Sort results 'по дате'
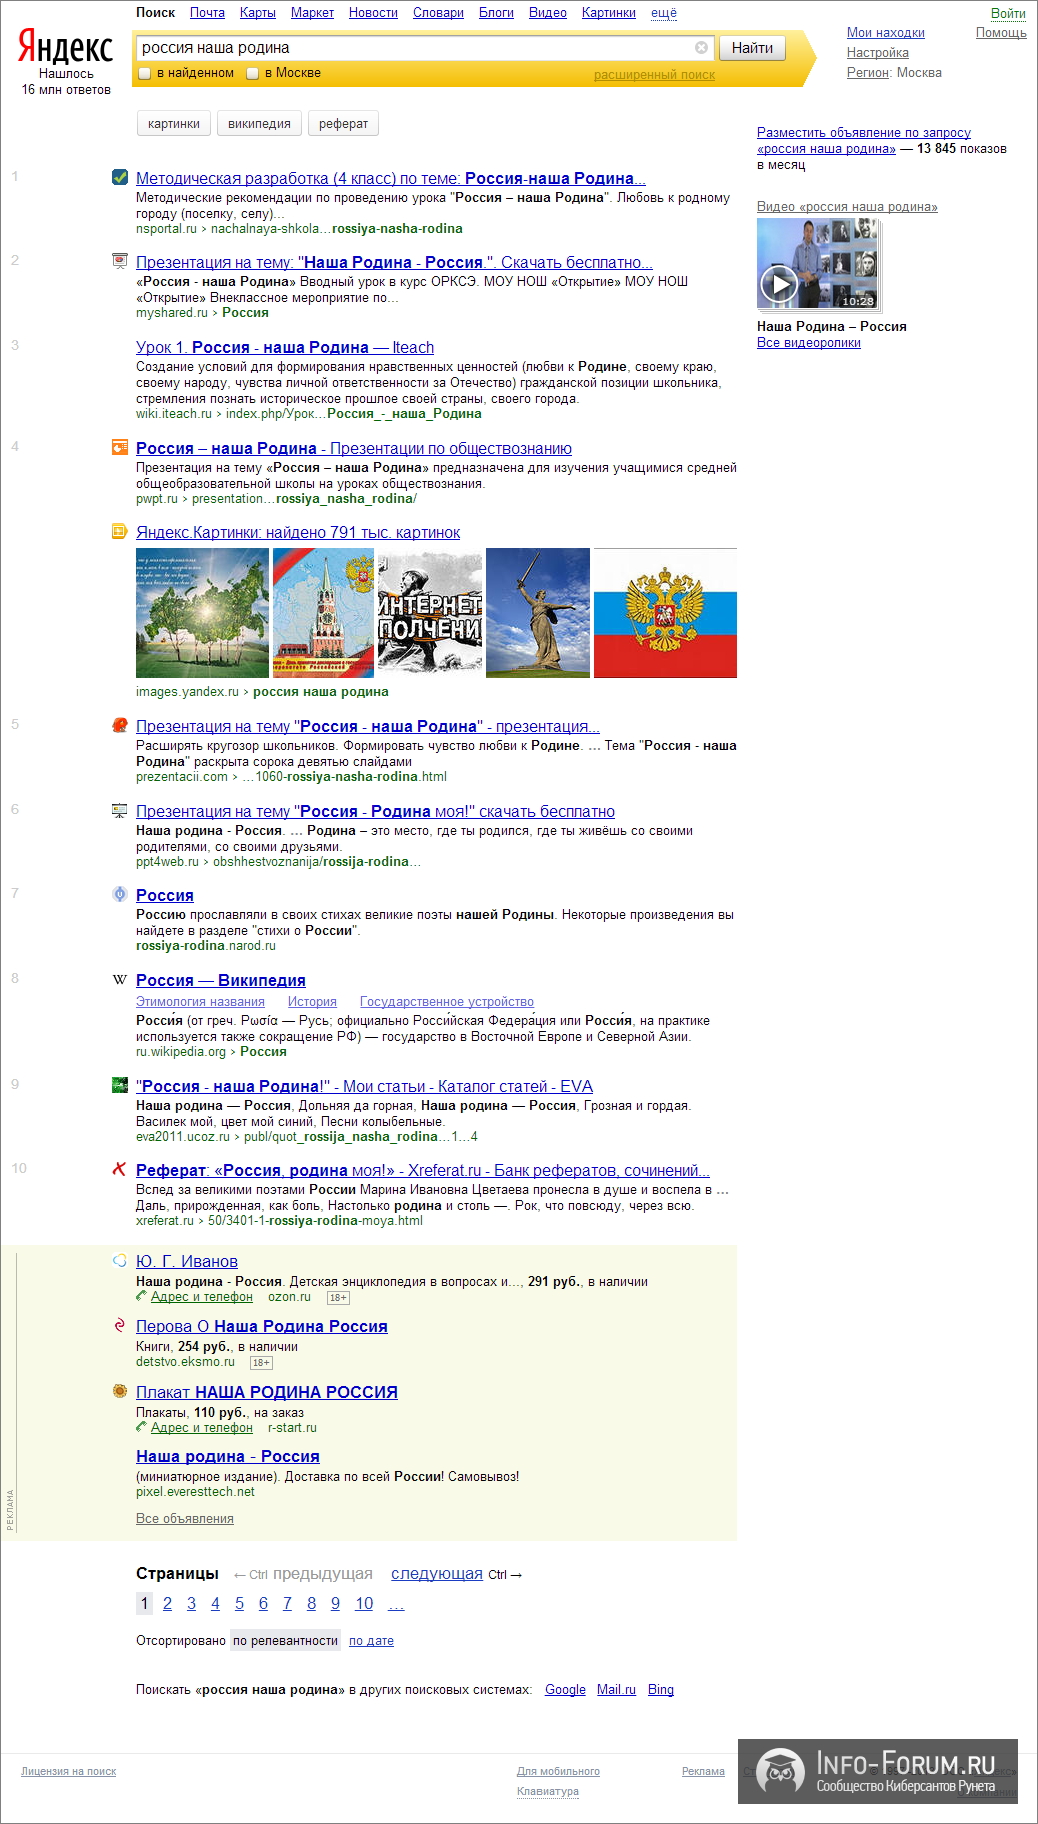The height and width of the screenshot is (1824, 1038). 371,1641
